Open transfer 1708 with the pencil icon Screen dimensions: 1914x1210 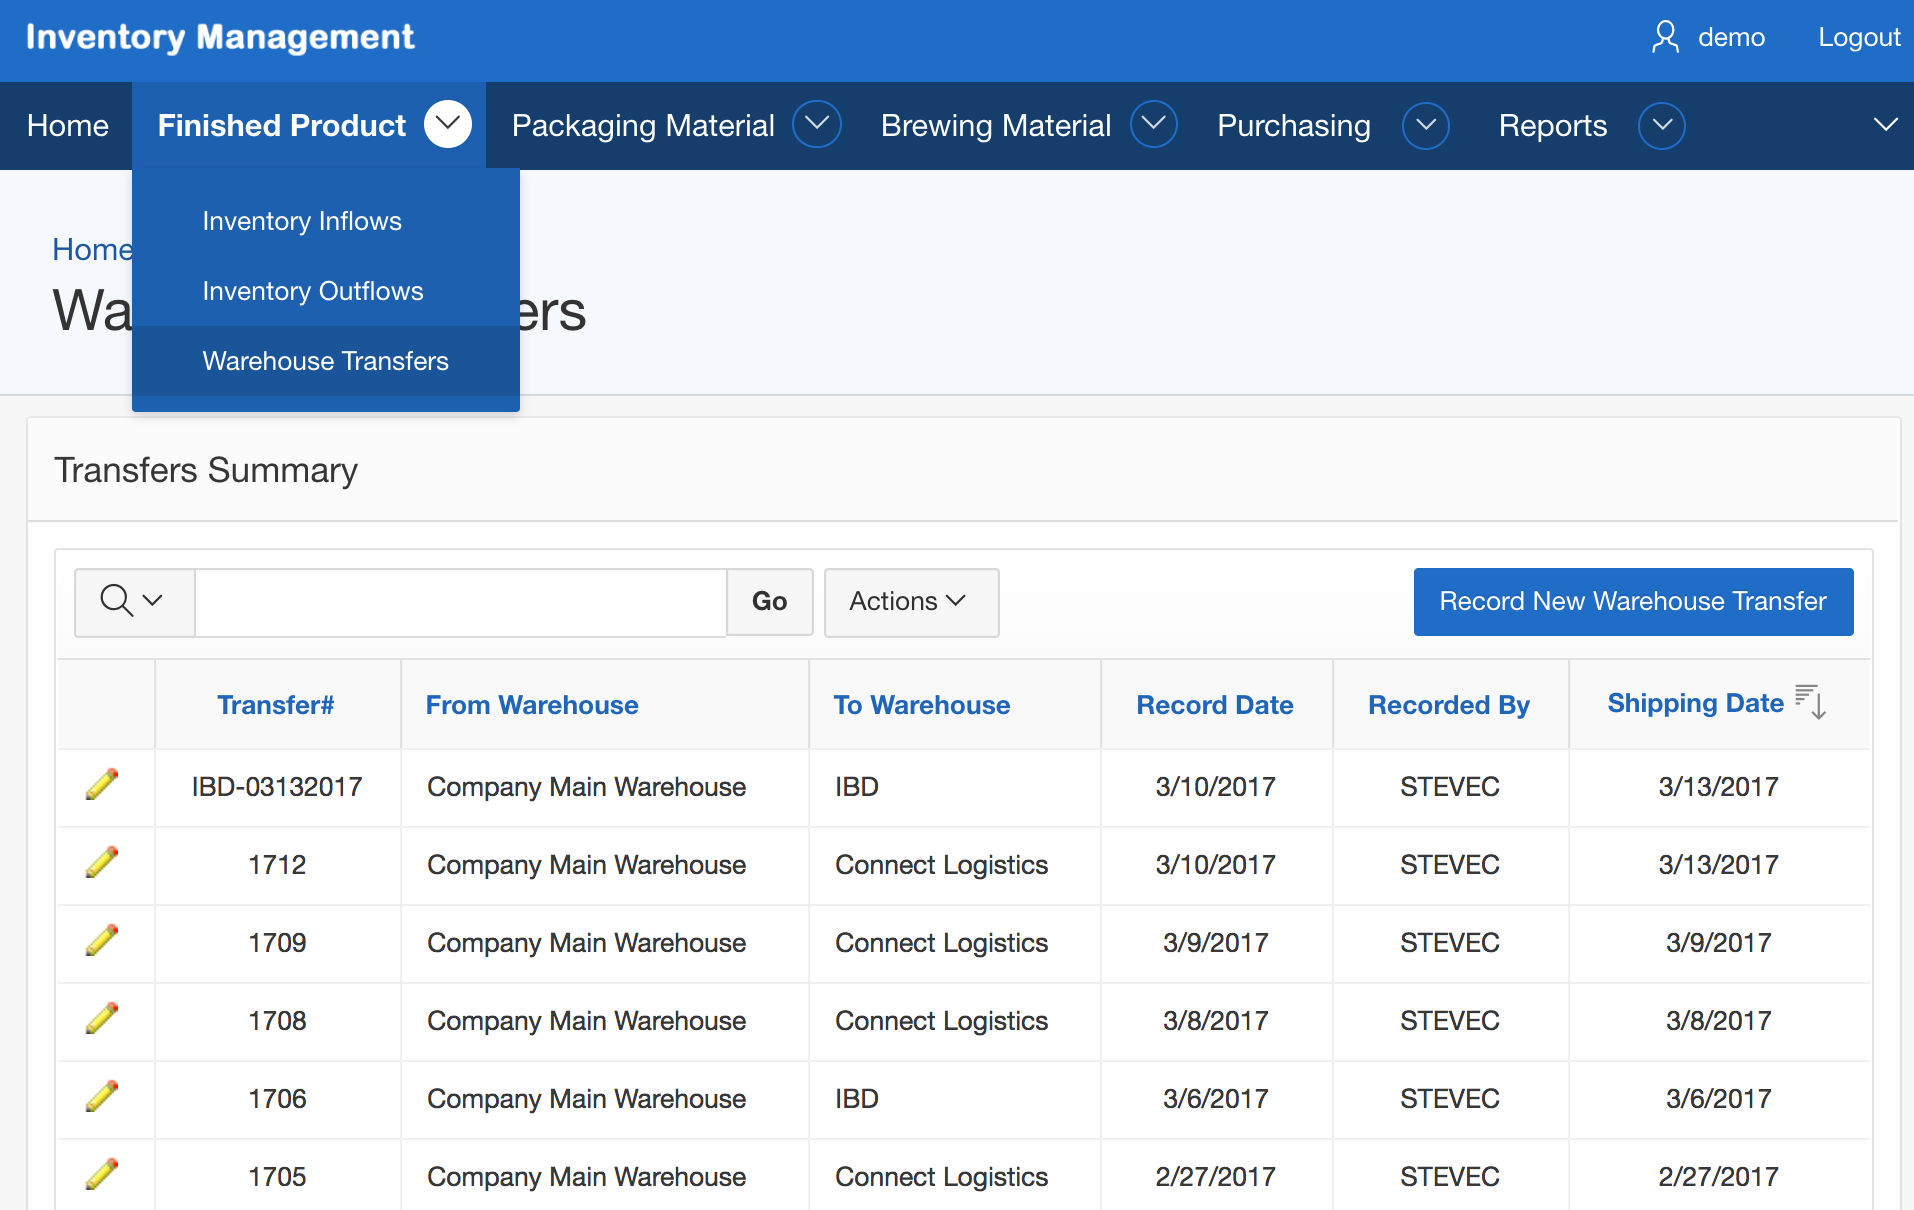coord(102,1019)
